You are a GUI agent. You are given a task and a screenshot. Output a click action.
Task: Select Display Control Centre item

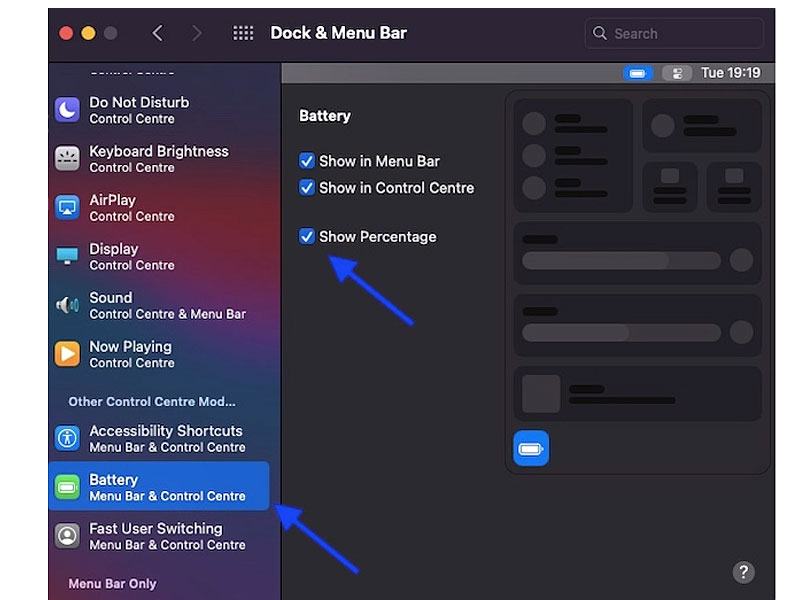tap(159, 256)
